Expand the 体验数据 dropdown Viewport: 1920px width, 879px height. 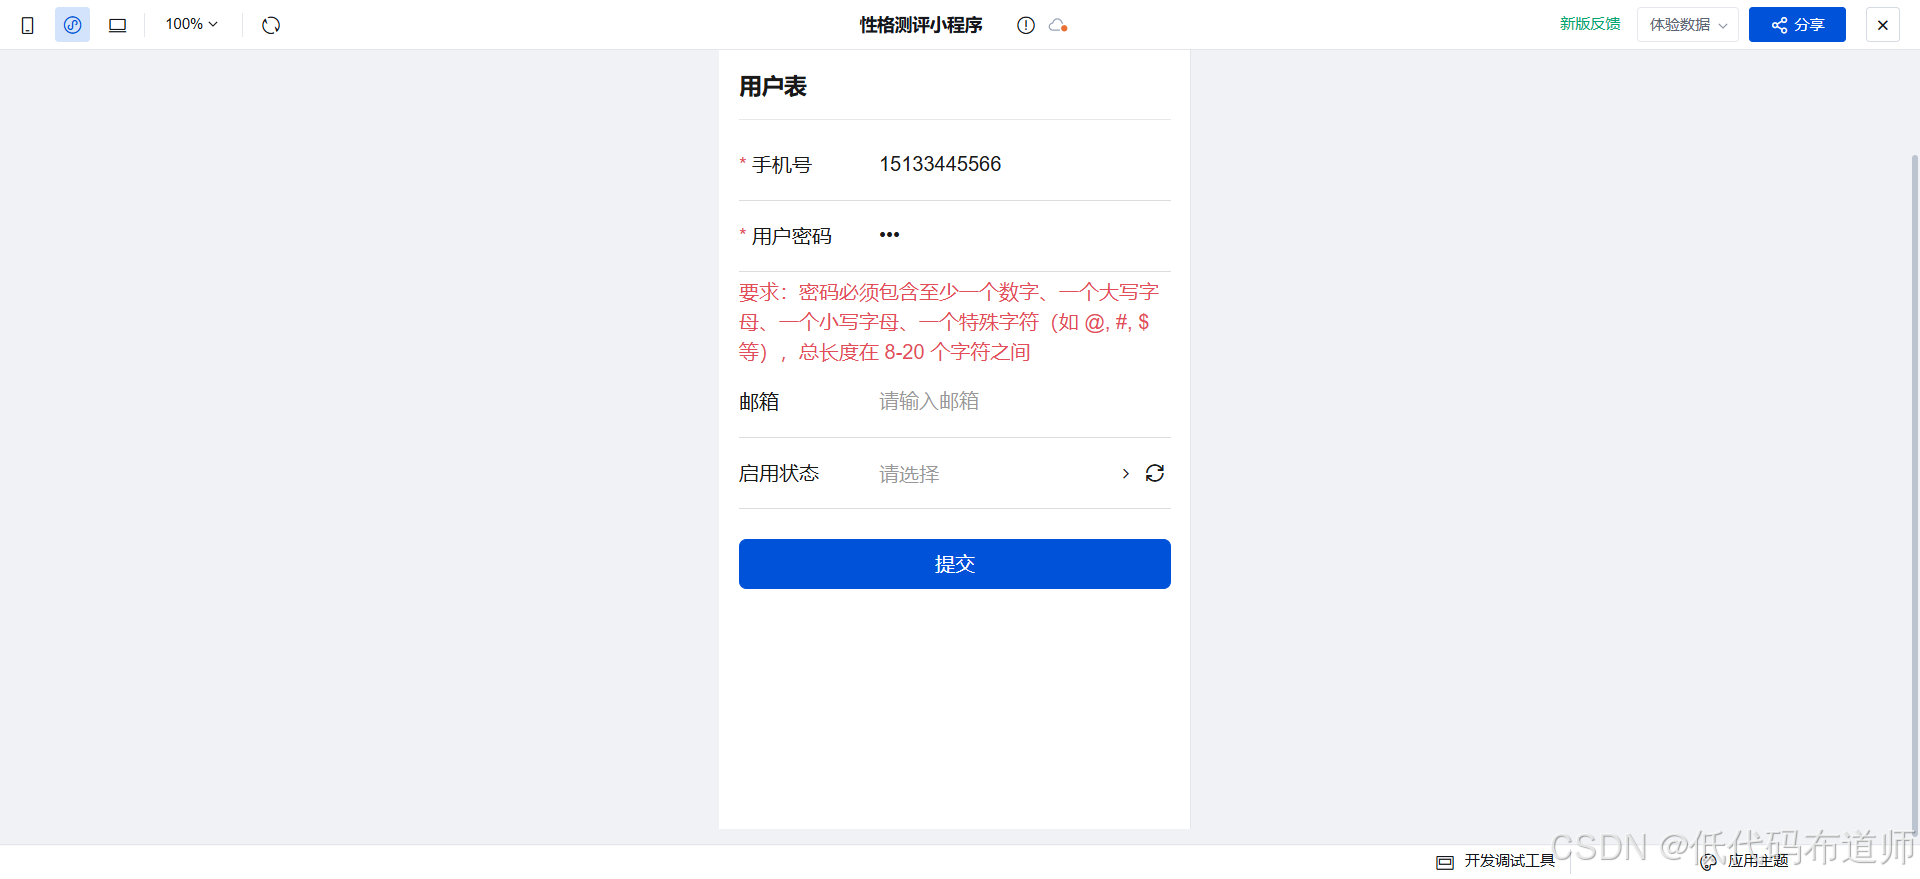tap(1688, 25)
